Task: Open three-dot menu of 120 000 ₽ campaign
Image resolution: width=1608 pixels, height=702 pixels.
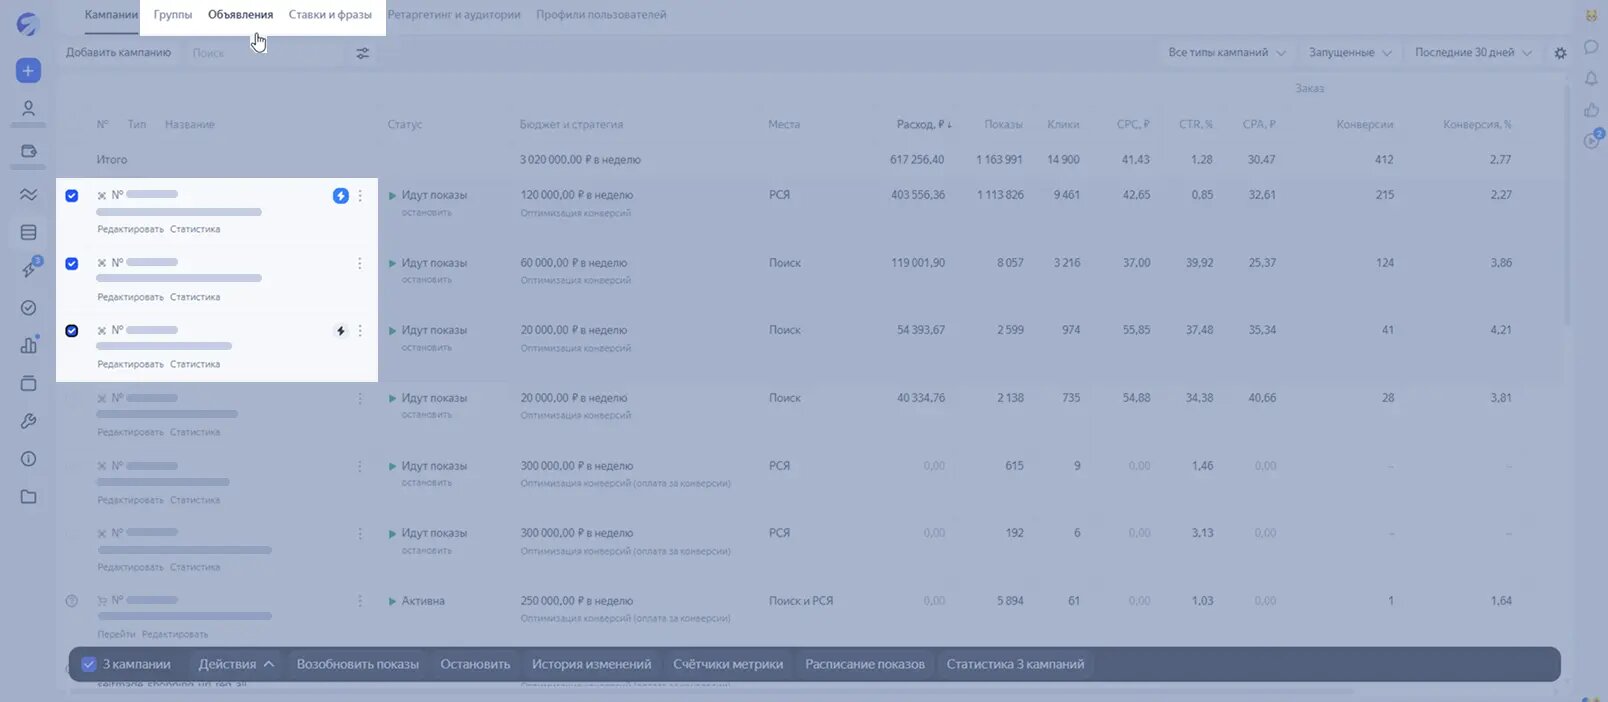Action: [360, 196]
